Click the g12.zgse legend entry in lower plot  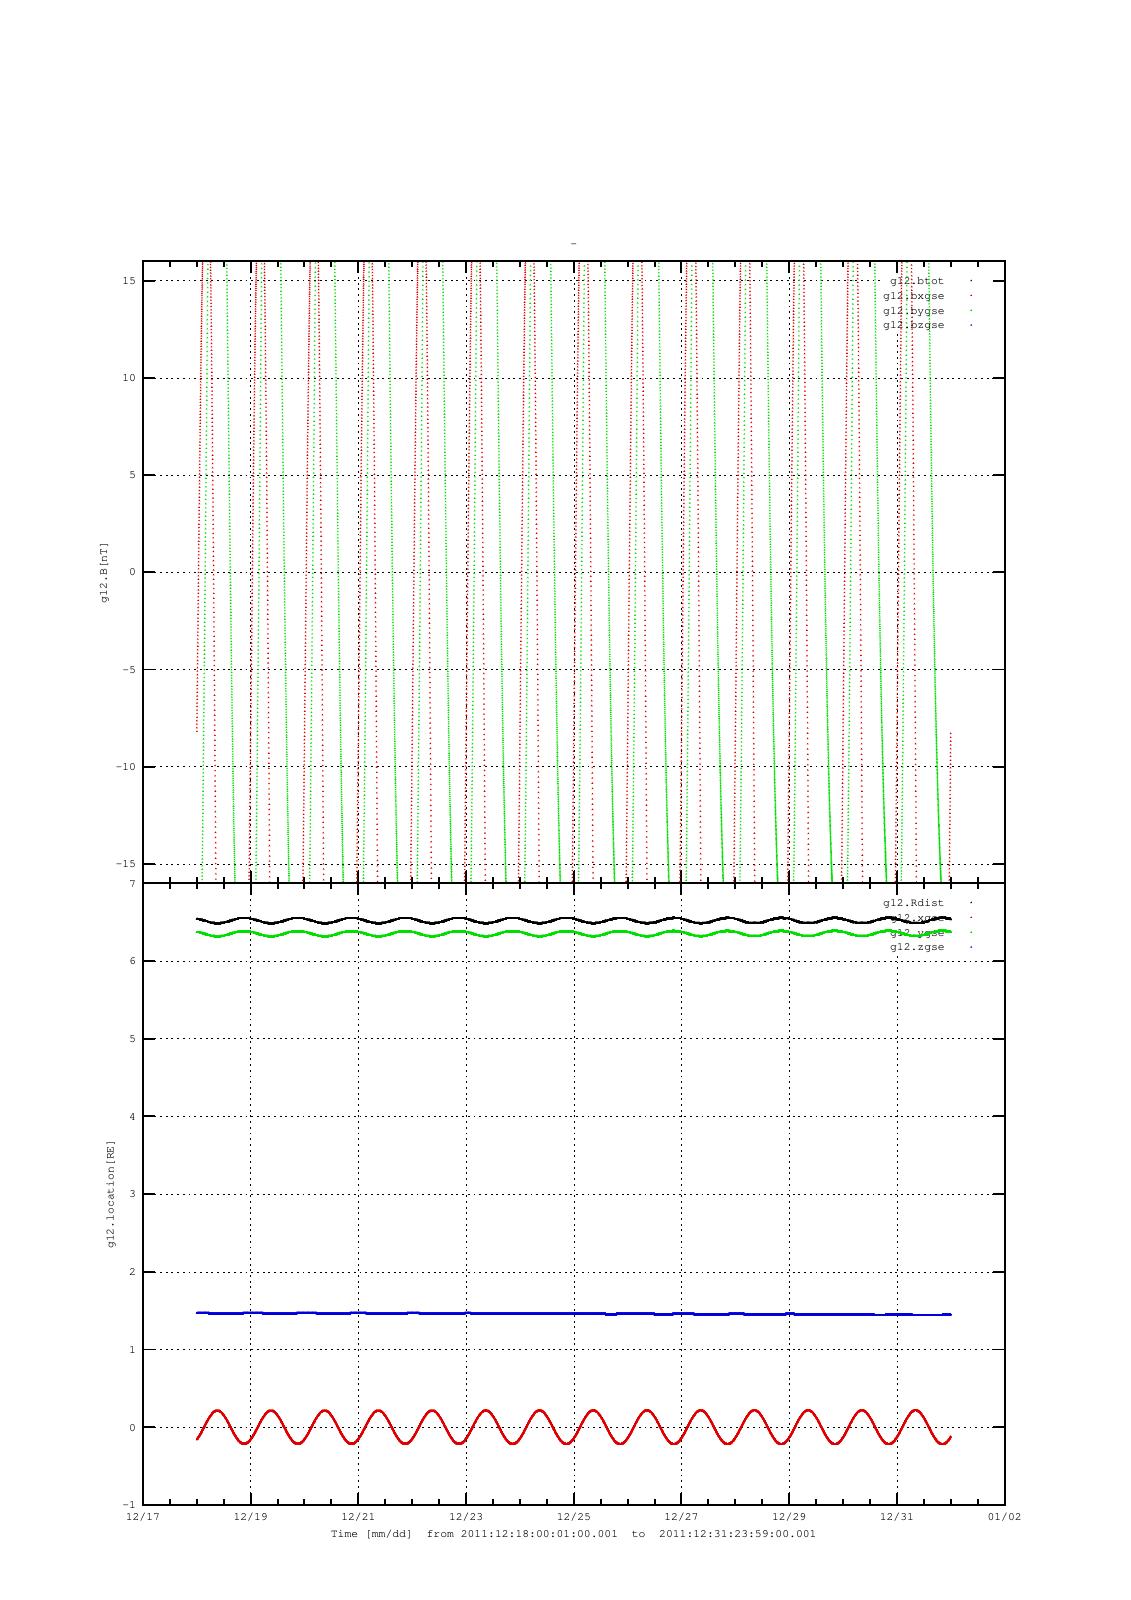(917, 947)
